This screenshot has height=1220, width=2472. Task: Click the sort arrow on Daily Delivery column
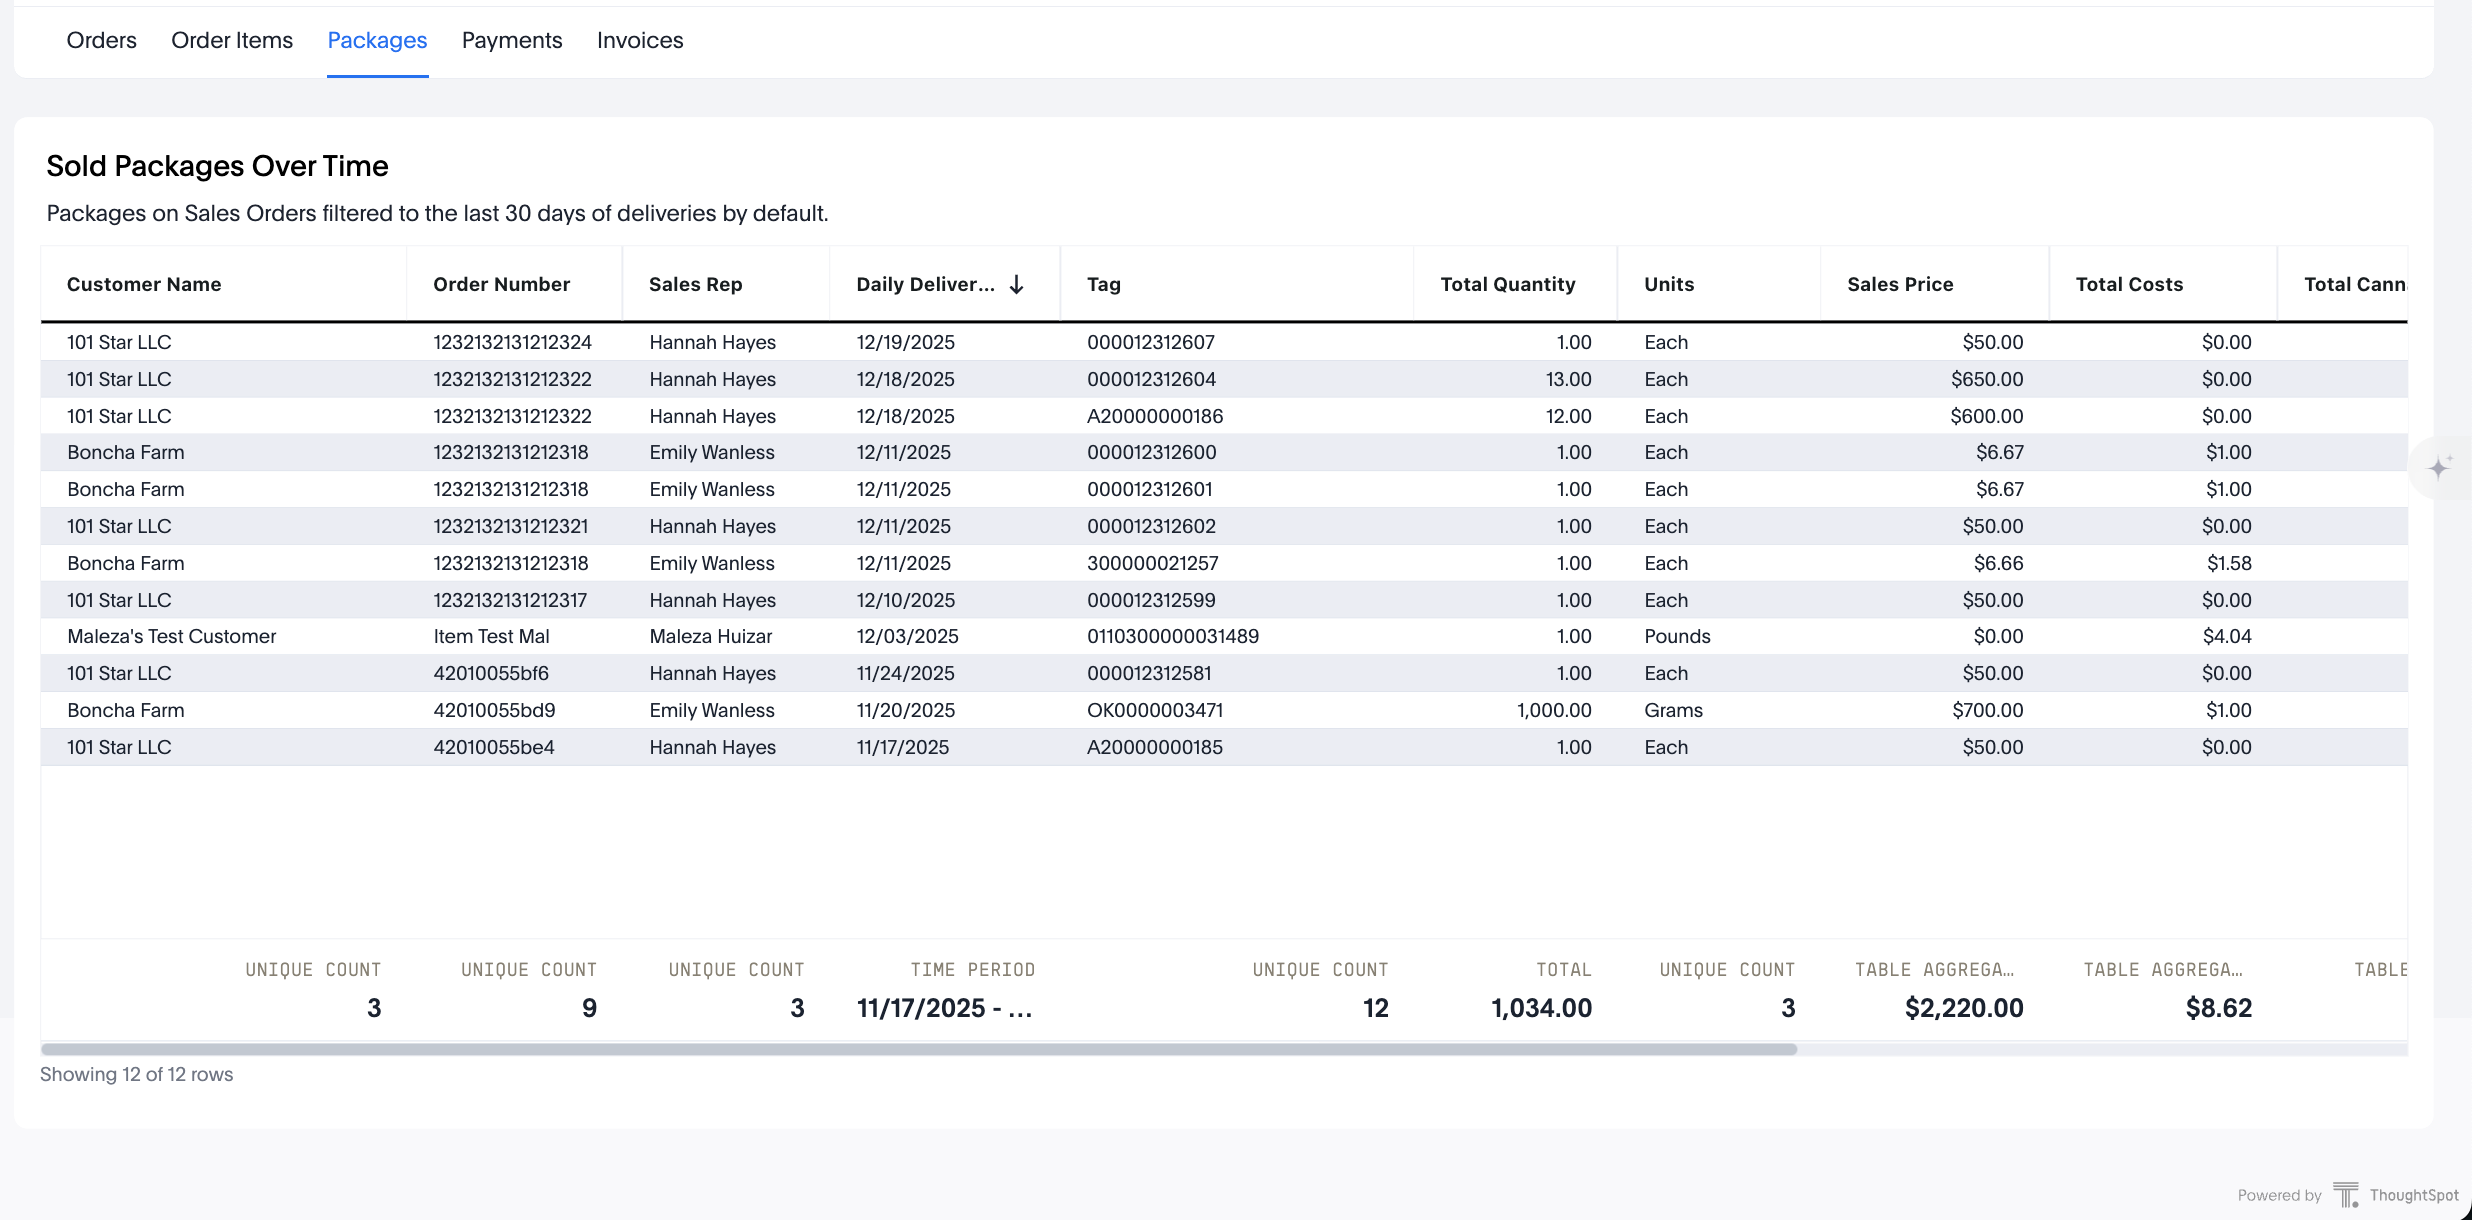(x=1016, y=284)
